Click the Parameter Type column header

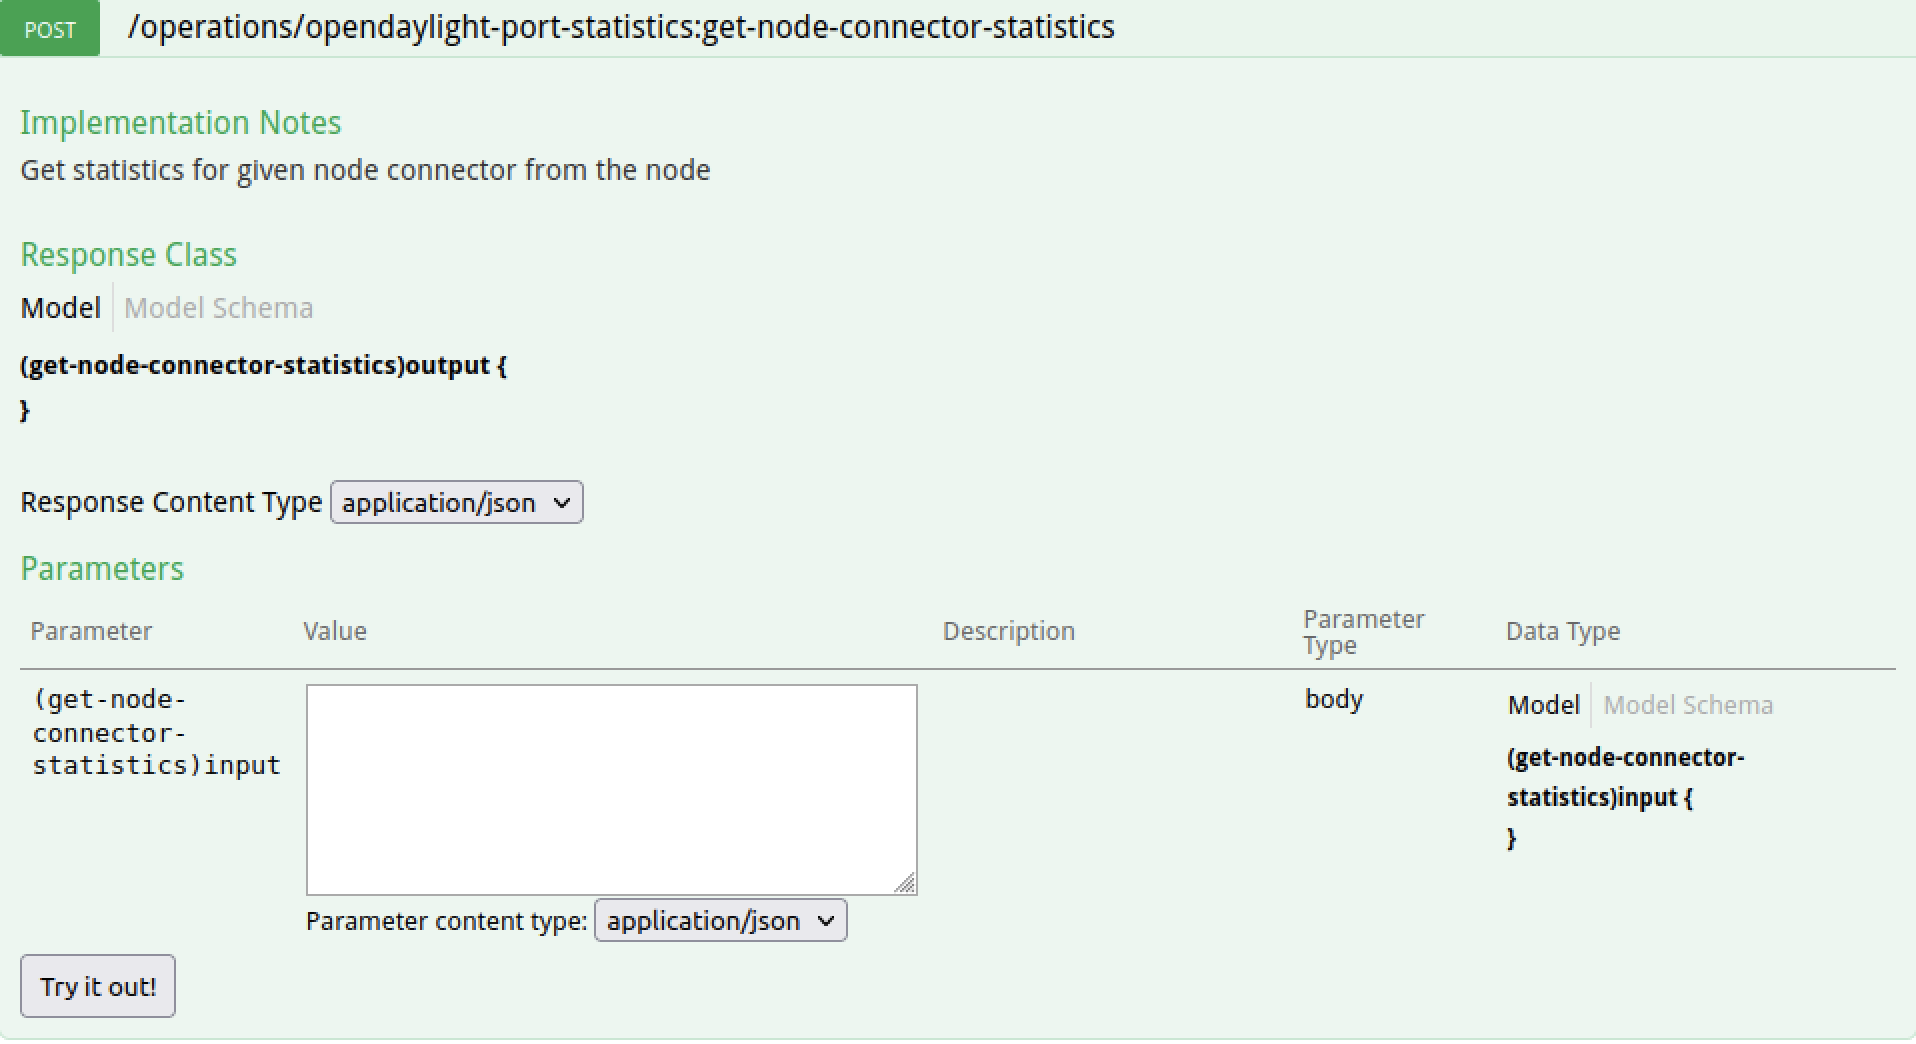pos(1363,632)
